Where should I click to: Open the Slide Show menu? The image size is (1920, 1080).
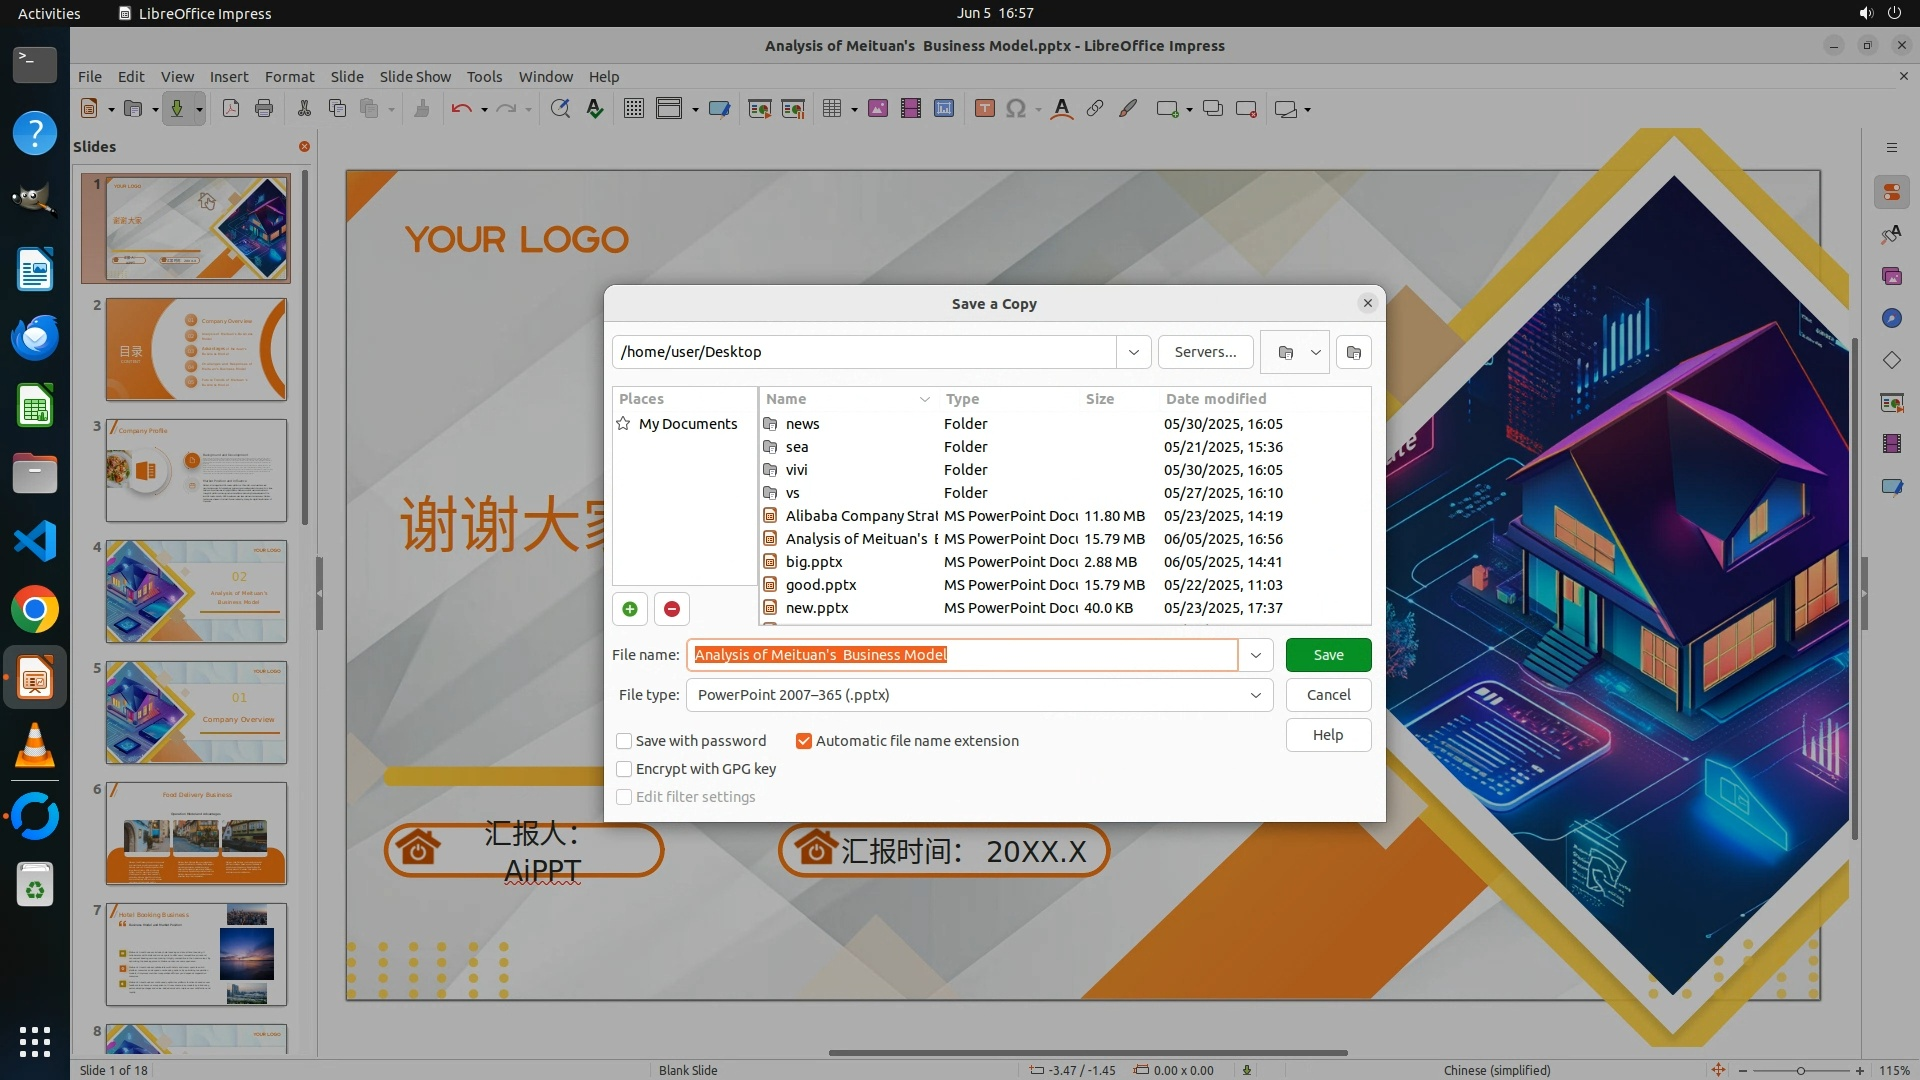coord(414,77)
